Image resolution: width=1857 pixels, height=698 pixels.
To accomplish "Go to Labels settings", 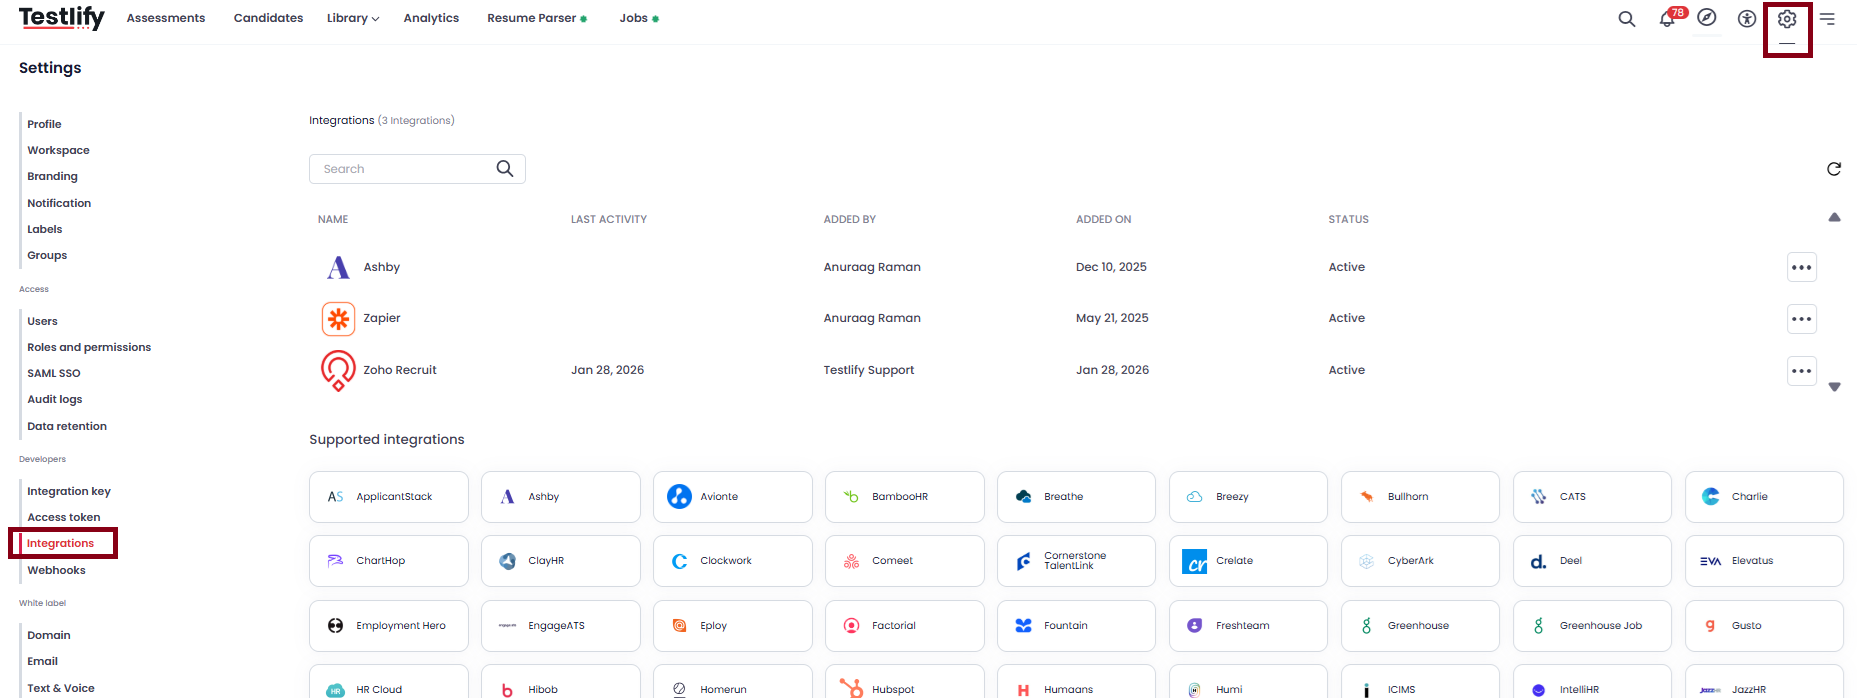I will [44, 229].
